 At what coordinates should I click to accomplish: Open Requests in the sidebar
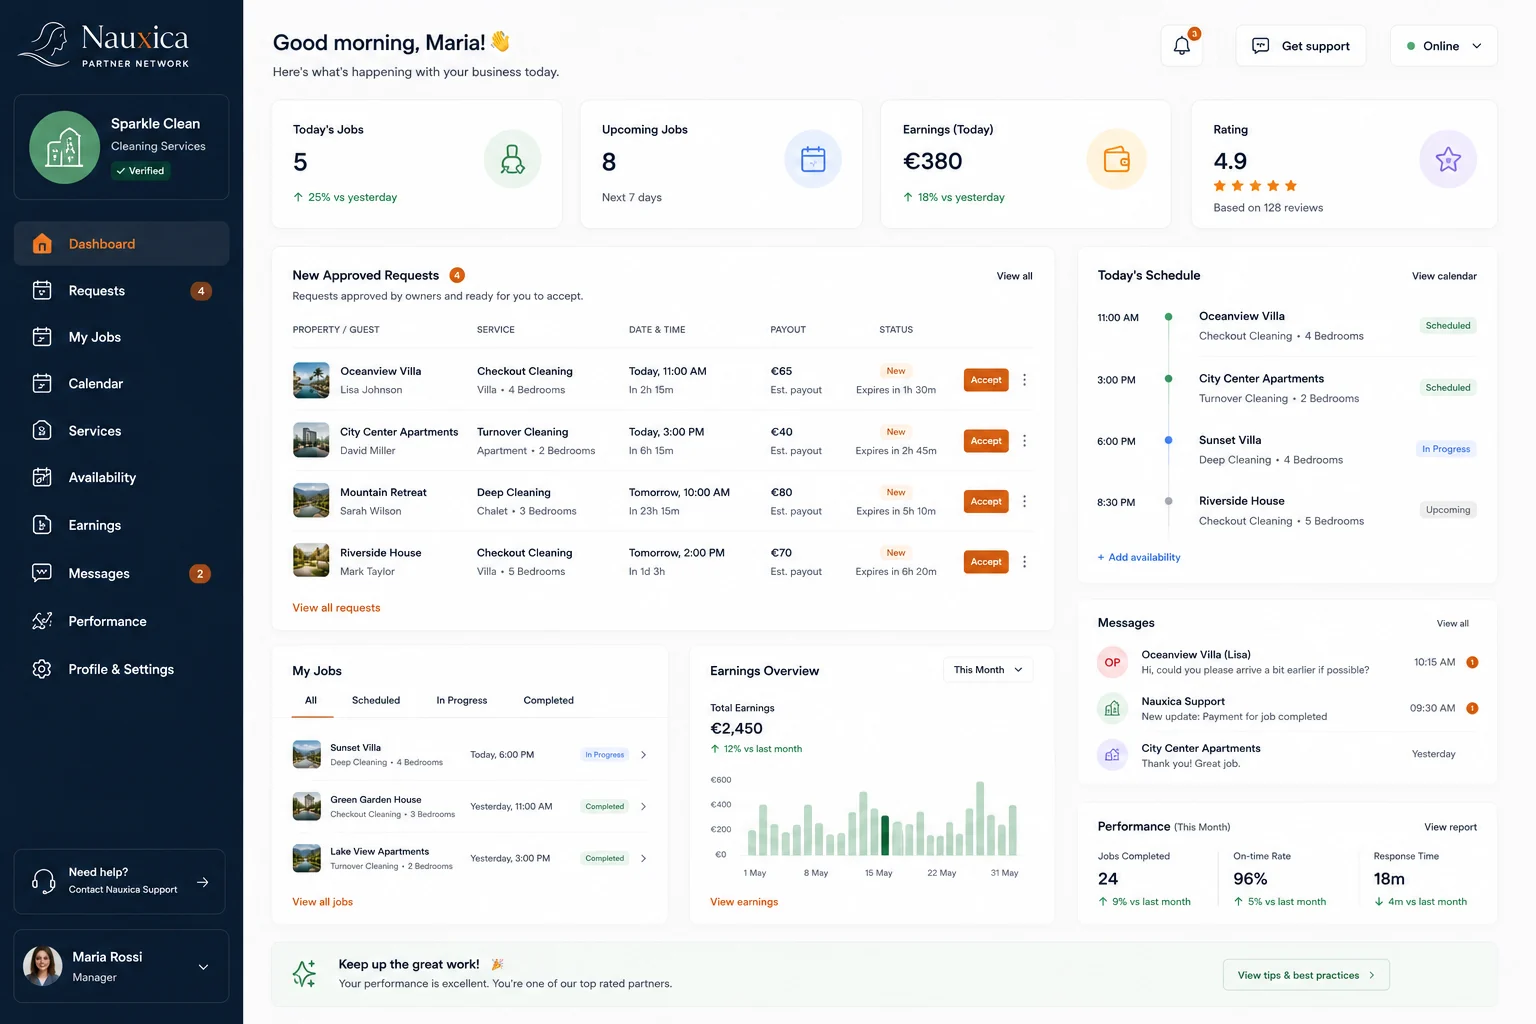pyautogui.click(x=121, y=291)
